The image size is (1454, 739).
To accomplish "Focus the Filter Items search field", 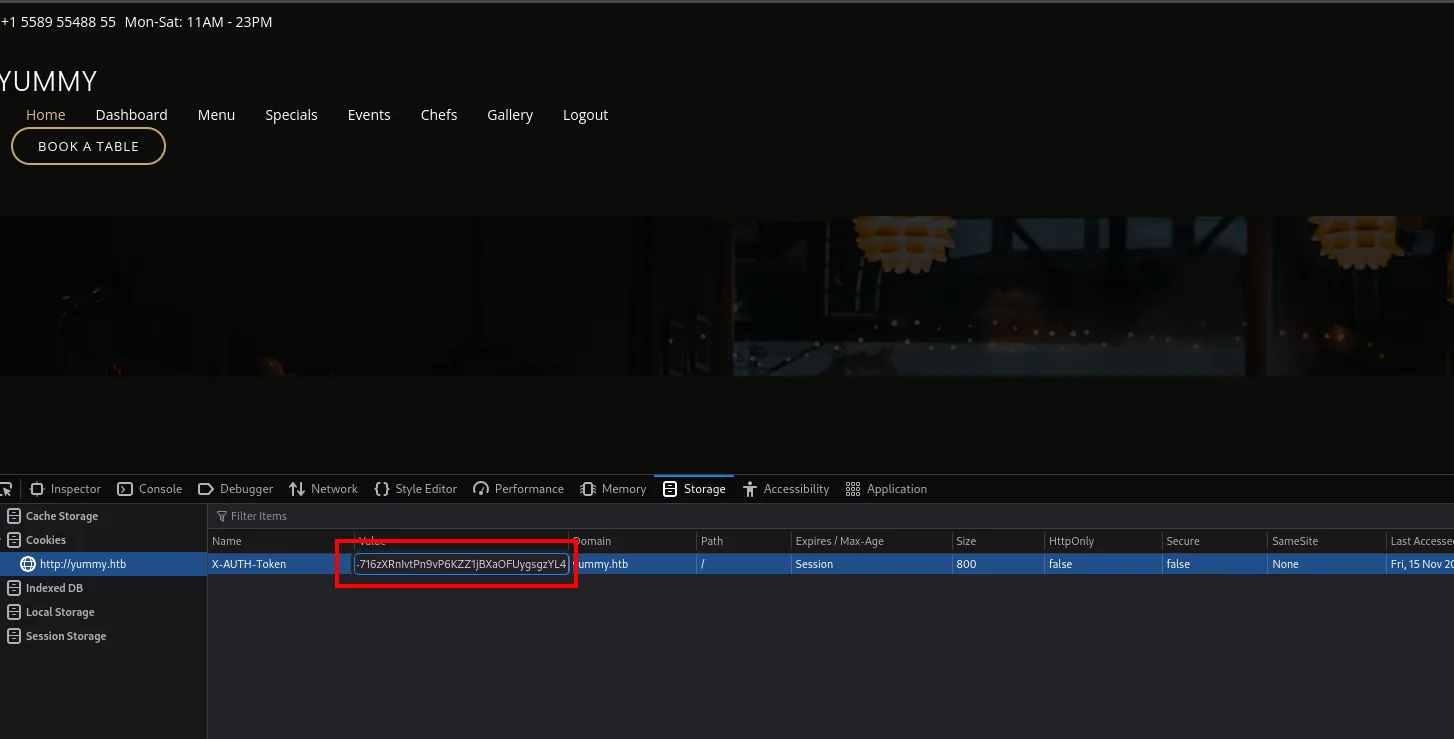I will pos(258,516).
